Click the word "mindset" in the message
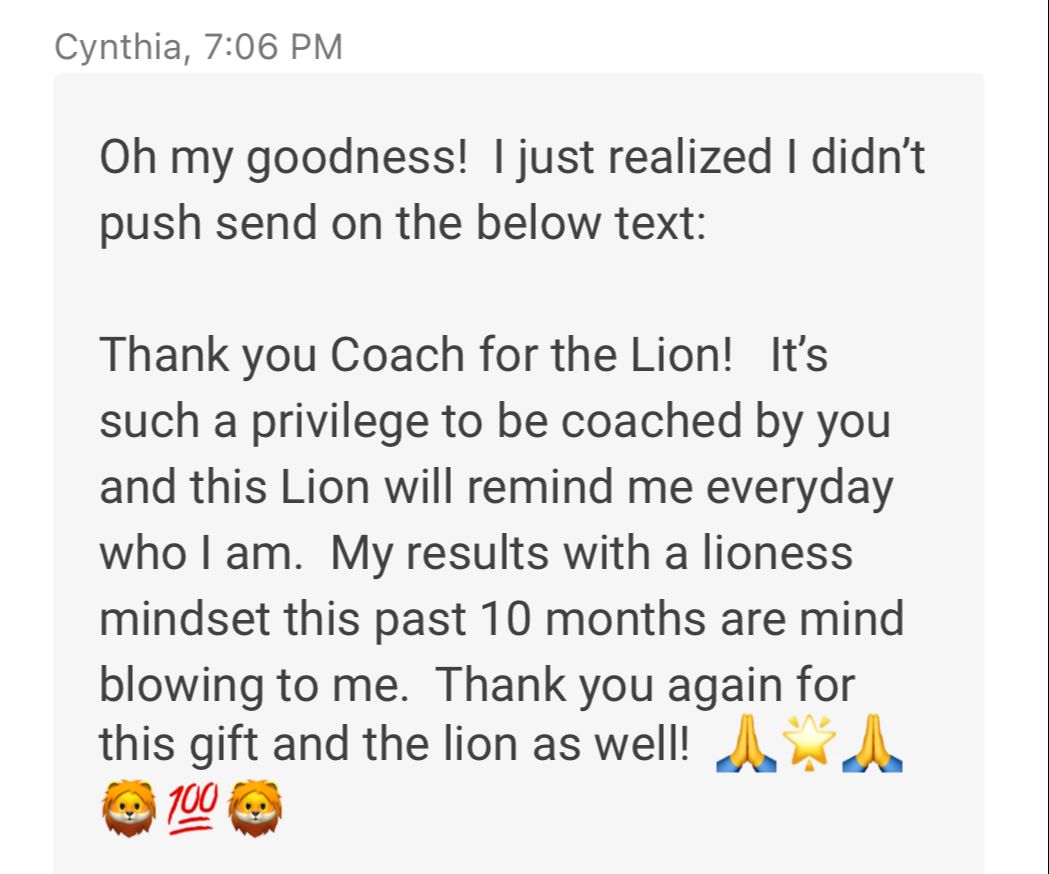This screenshot has width=1049, height=874. point(185,618)
